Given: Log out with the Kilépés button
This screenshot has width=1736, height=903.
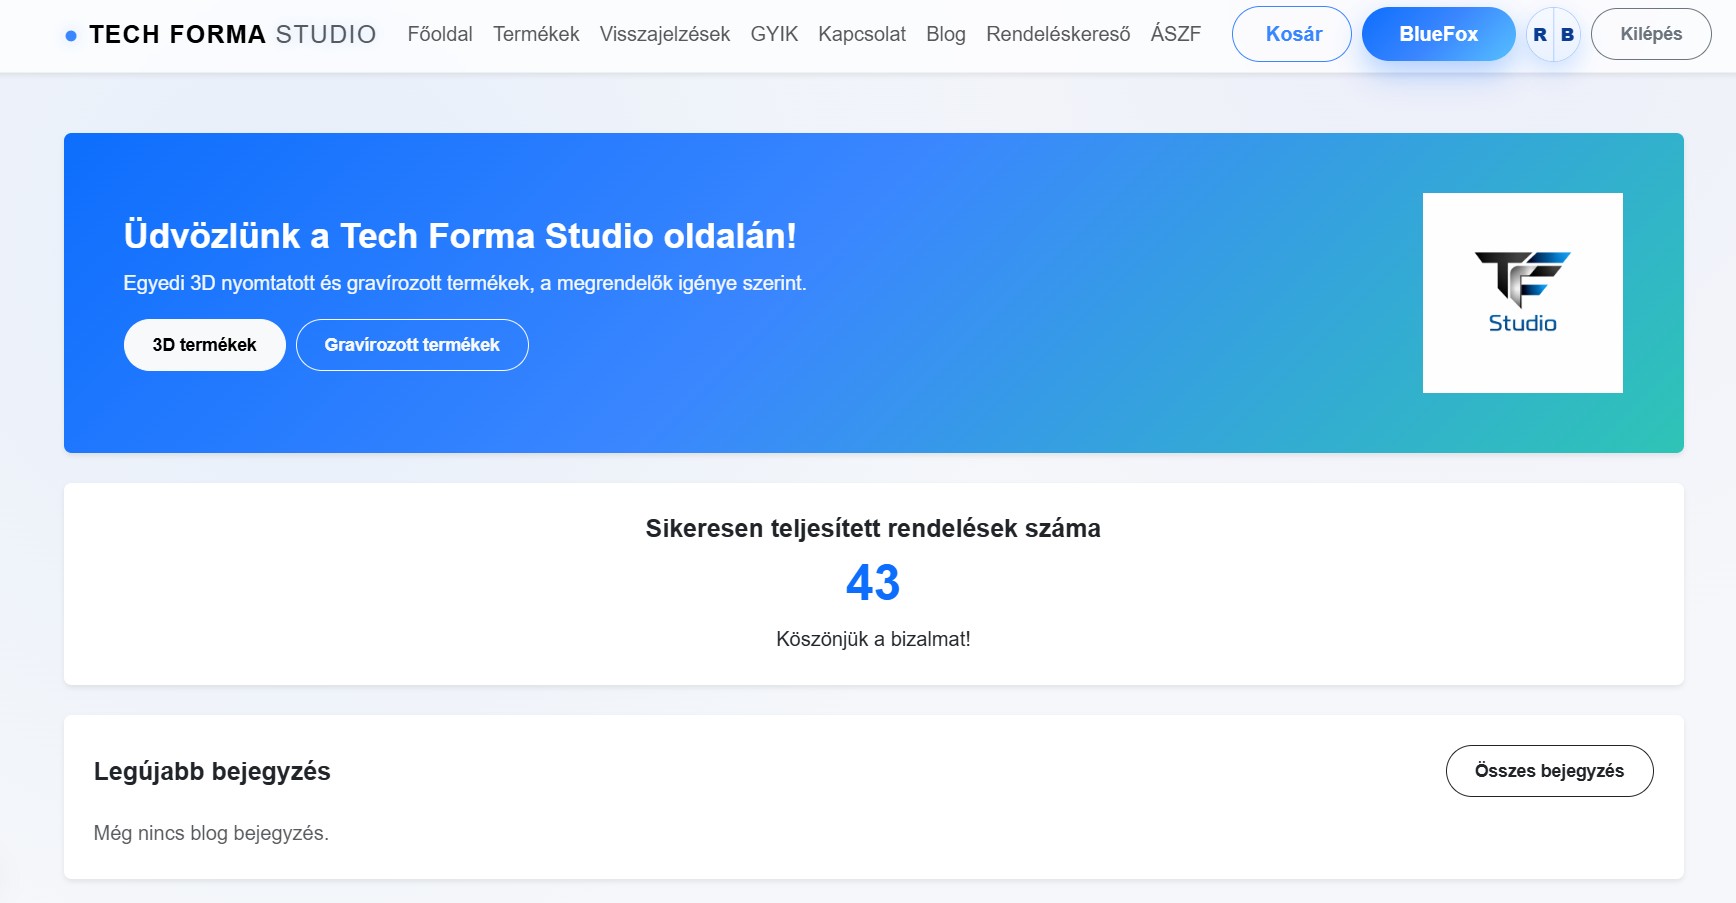Looking at the screenshot, I should pyautogui.click(x=1651, y=34).
